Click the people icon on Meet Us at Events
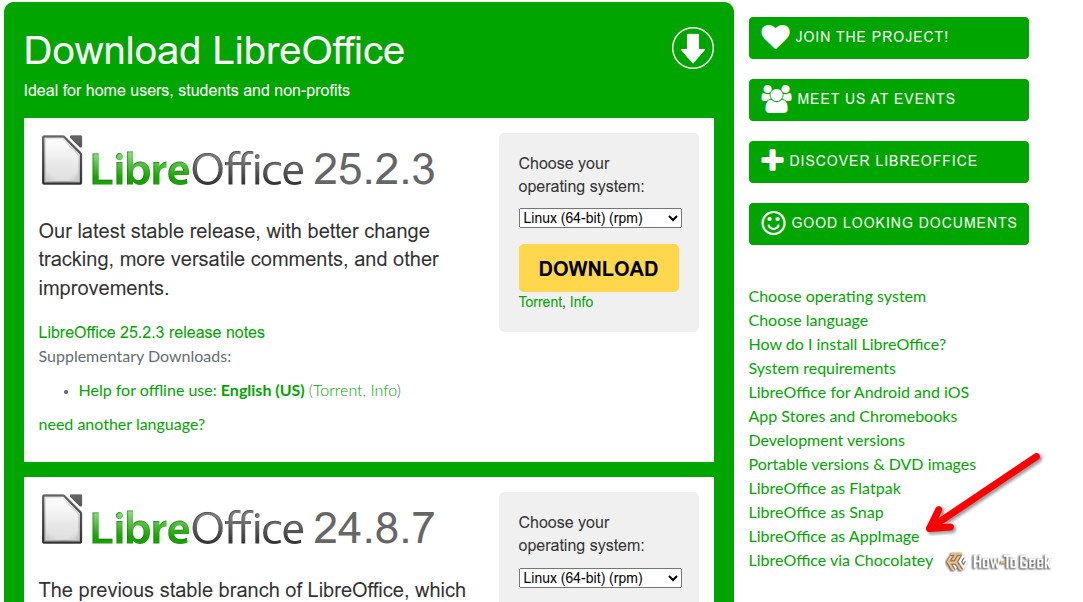The image size is (1083, 602). click(776, 99)
